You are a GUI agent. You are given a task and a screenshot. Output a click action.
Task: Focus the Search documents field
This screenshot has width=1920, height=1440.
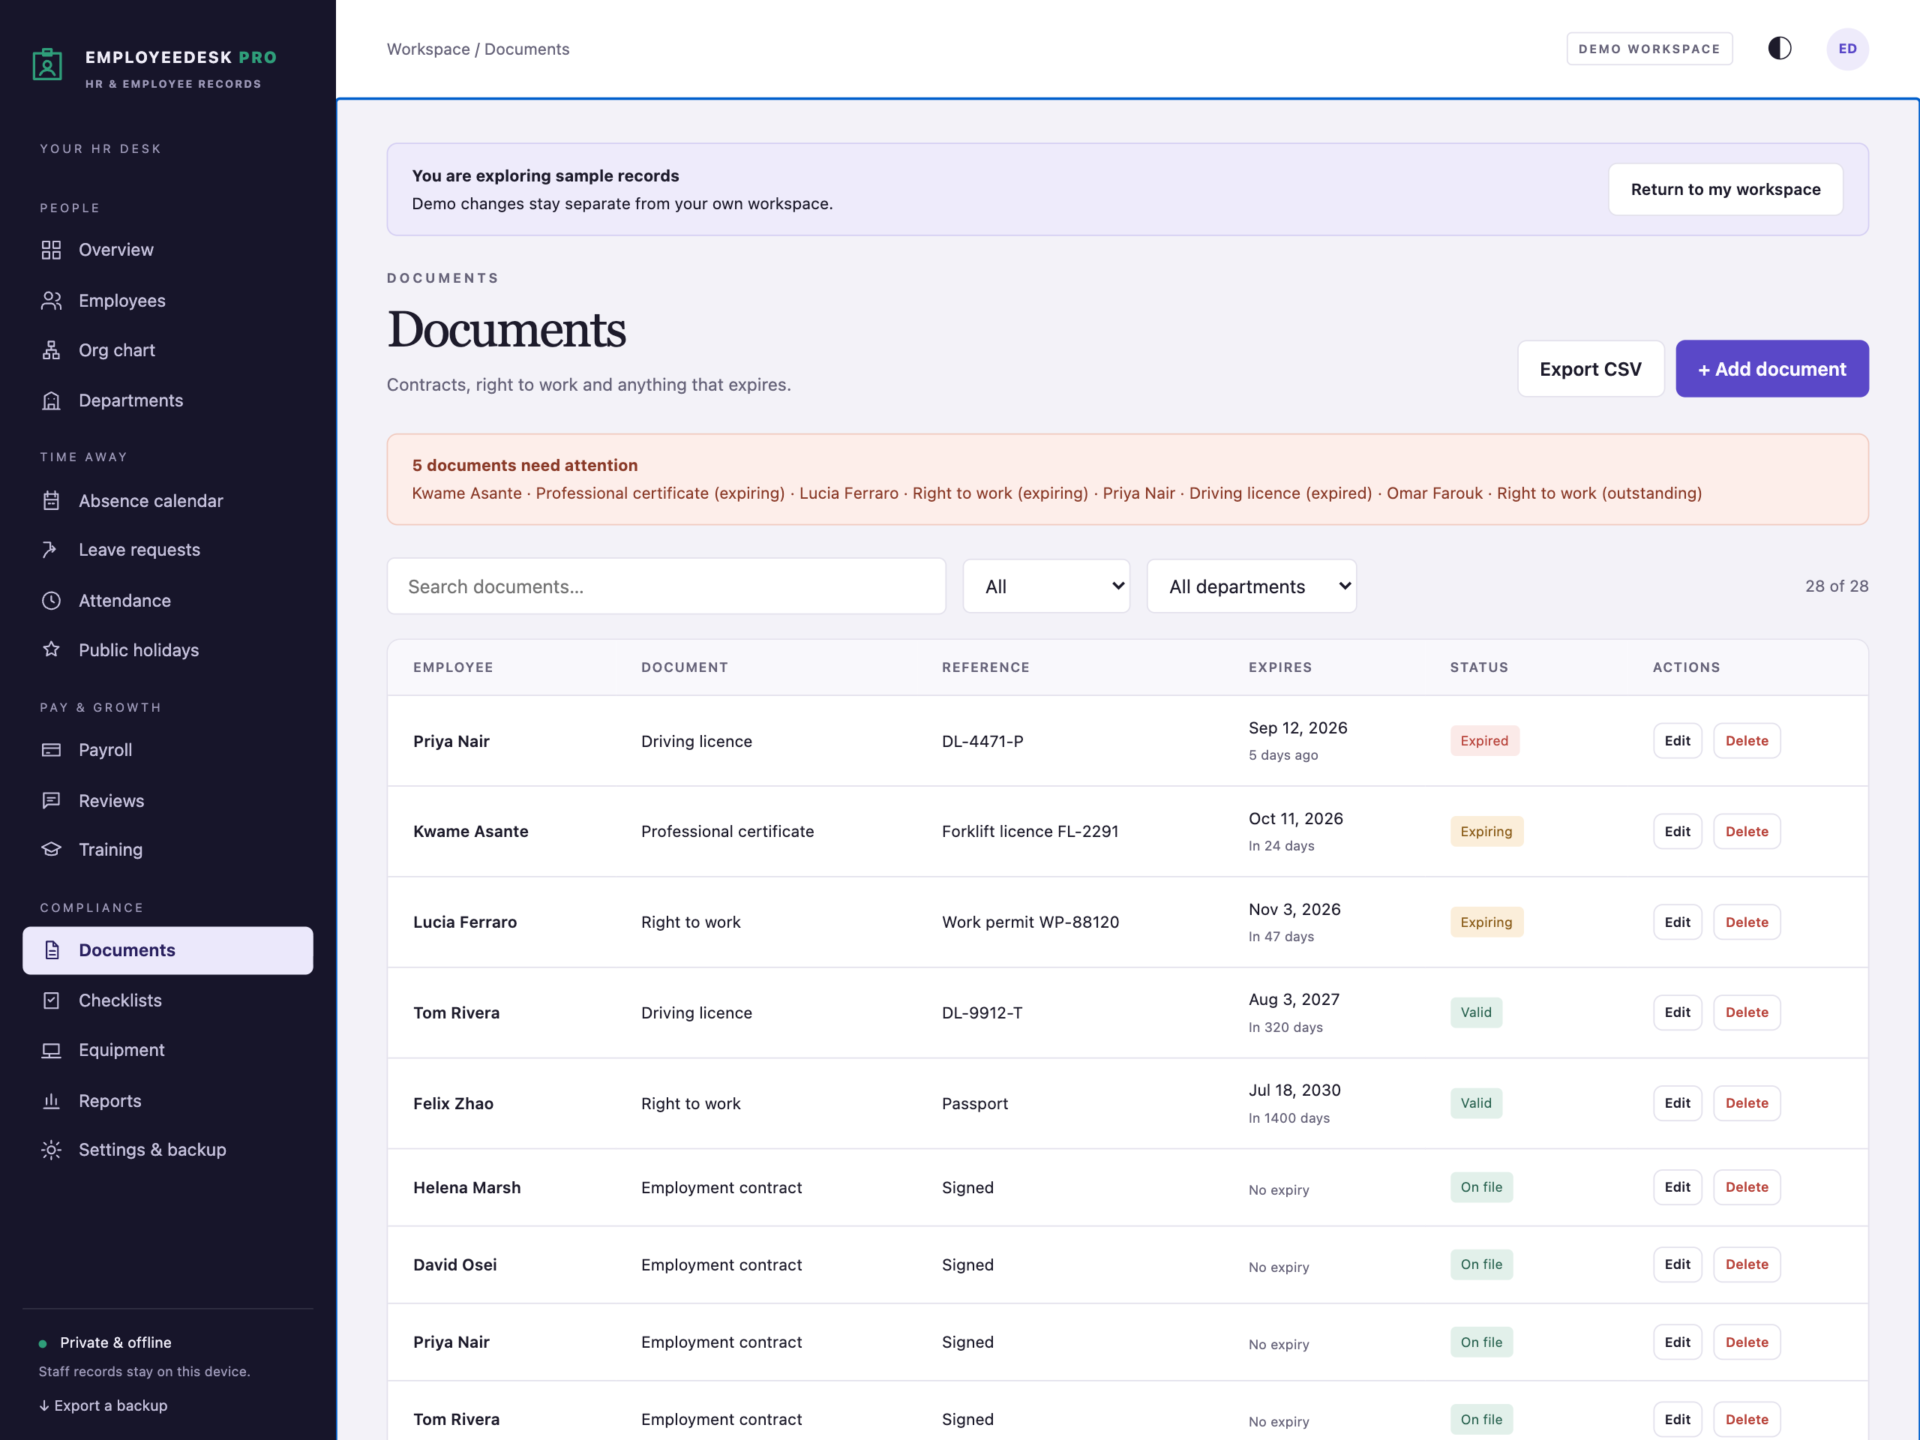click(666, 587)
